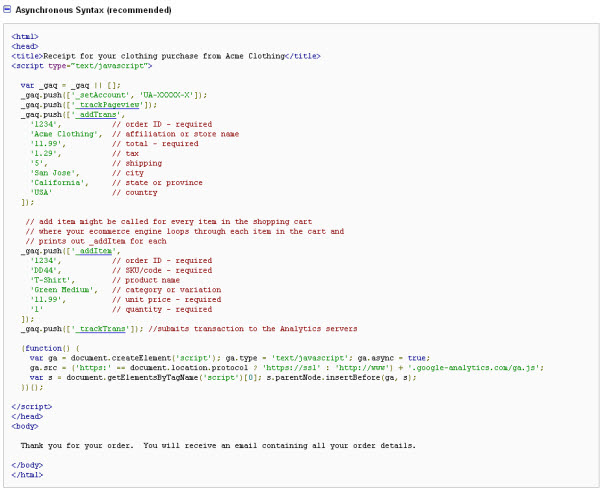Screen dimensions: 600x488
Task: Click the '// total - required' comment
Action: [155, 144]
